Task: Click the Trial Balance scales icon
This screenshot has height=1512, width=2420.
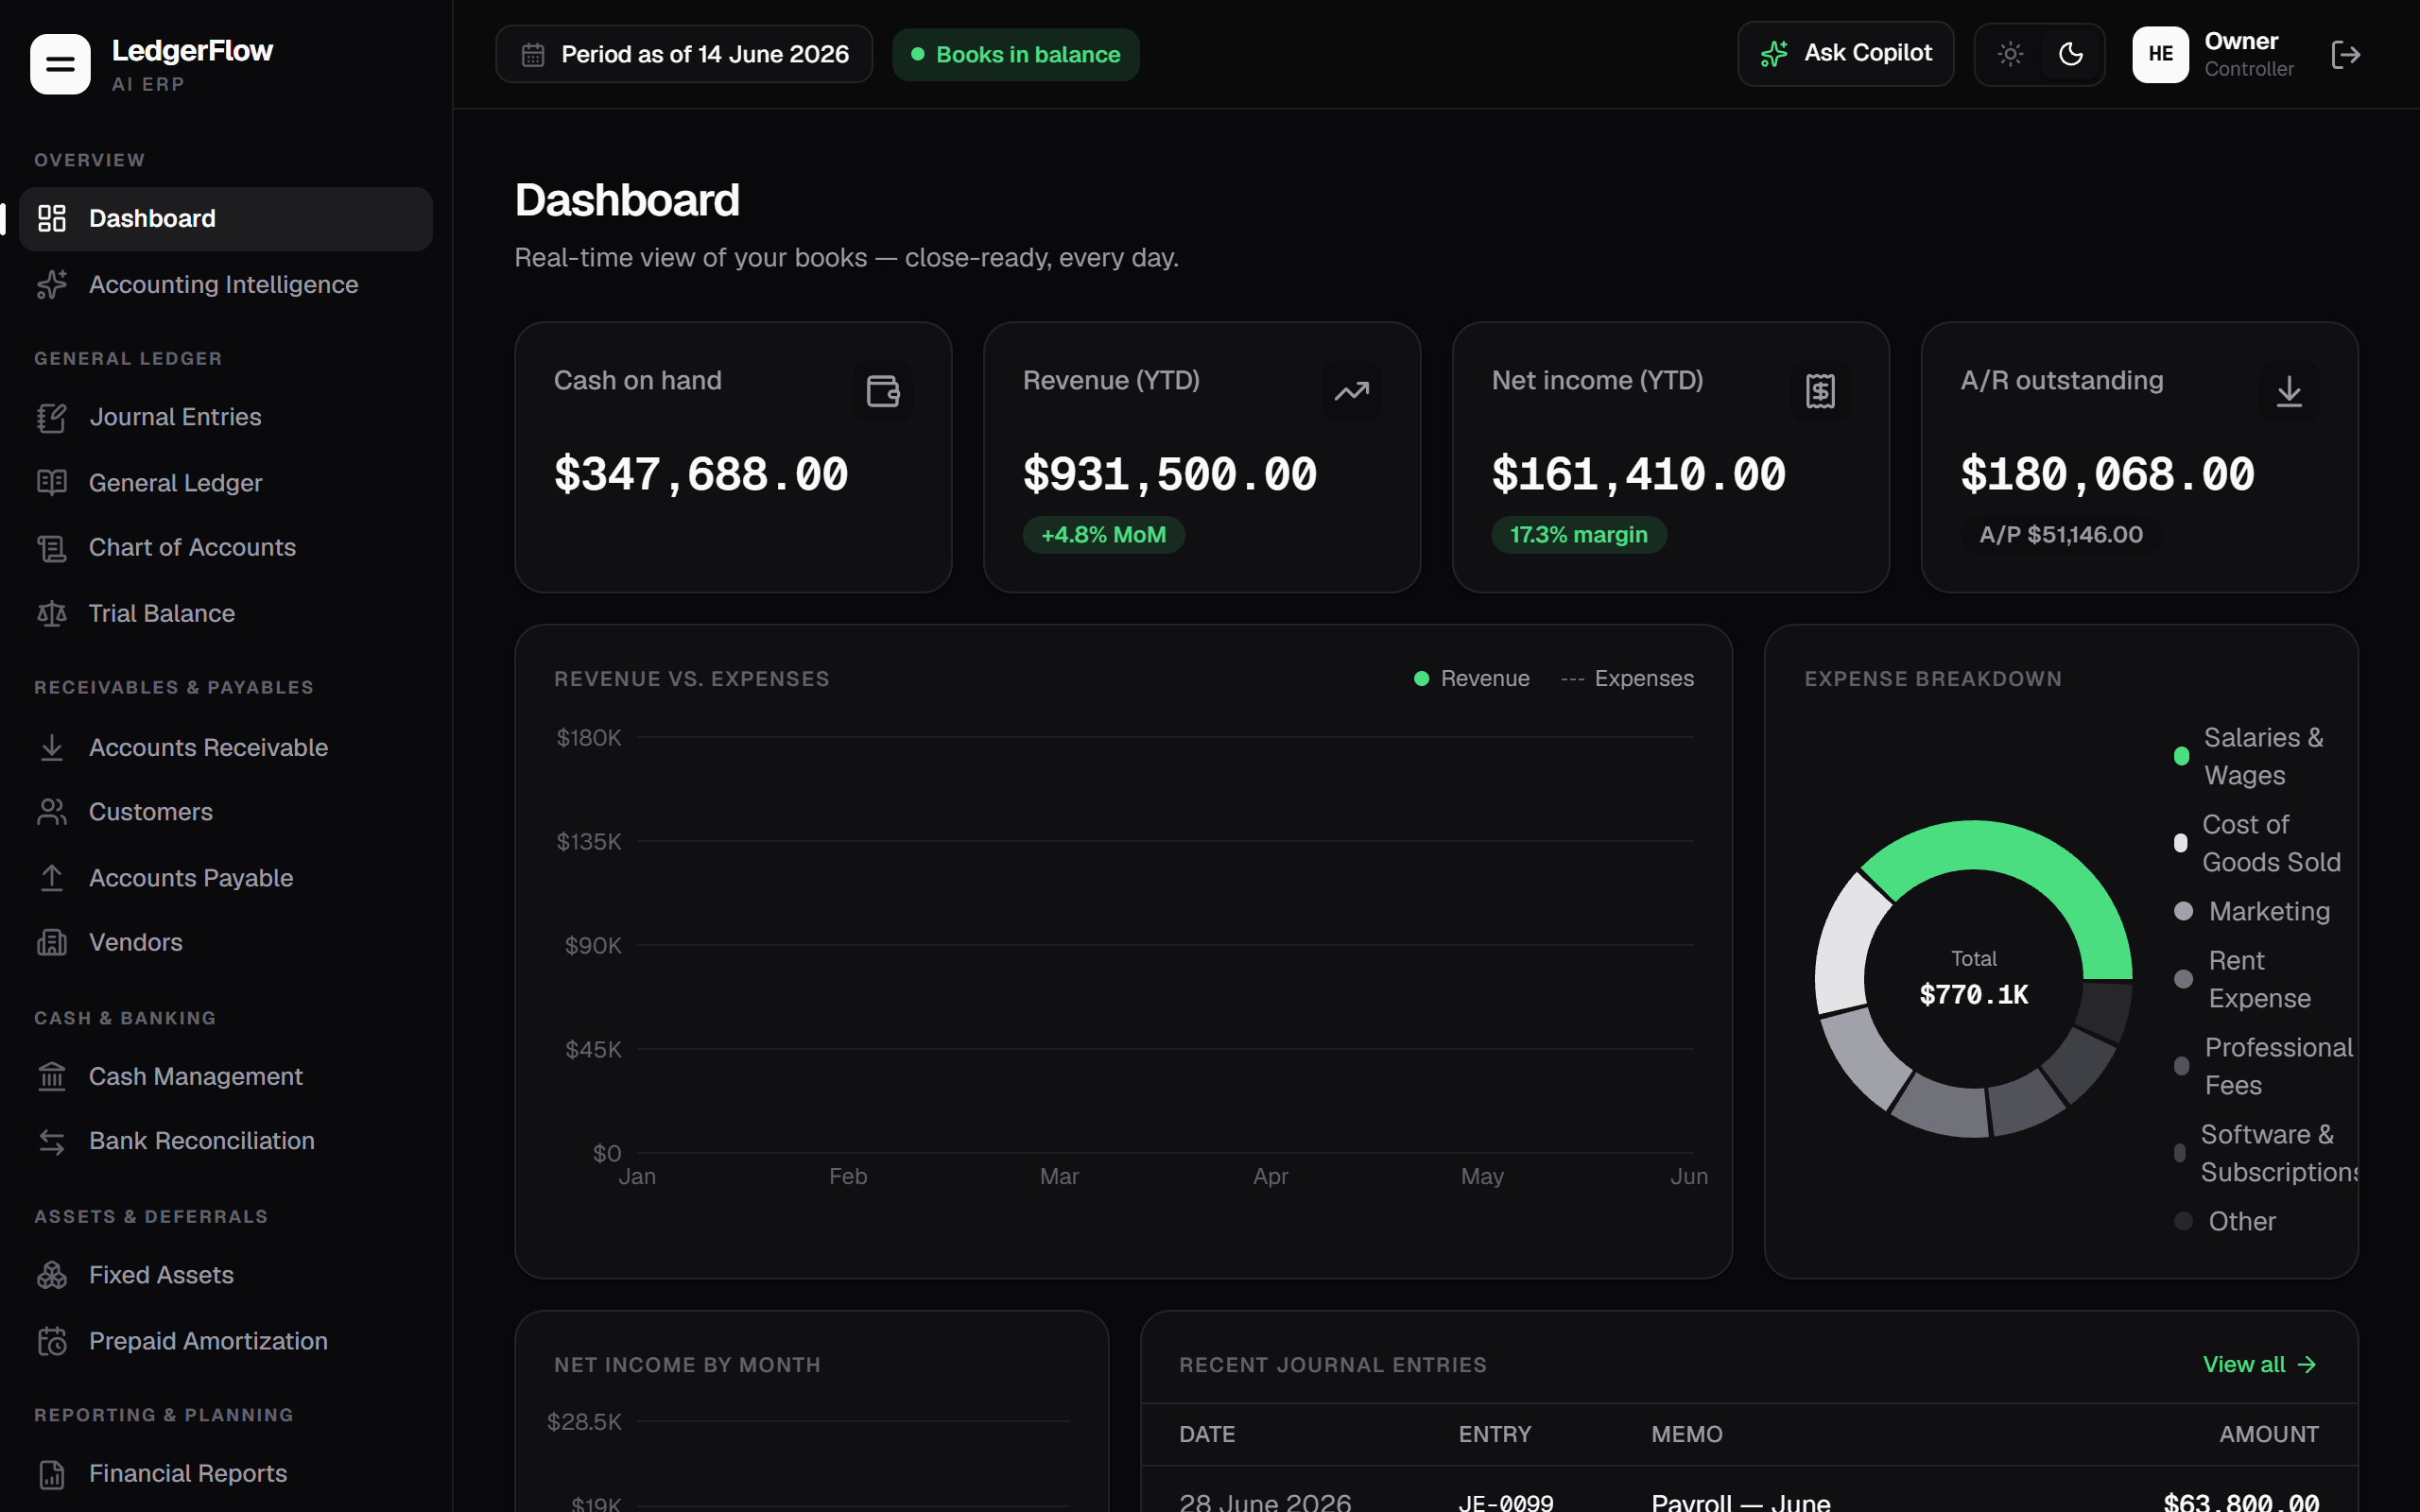Action: point(52,613)
